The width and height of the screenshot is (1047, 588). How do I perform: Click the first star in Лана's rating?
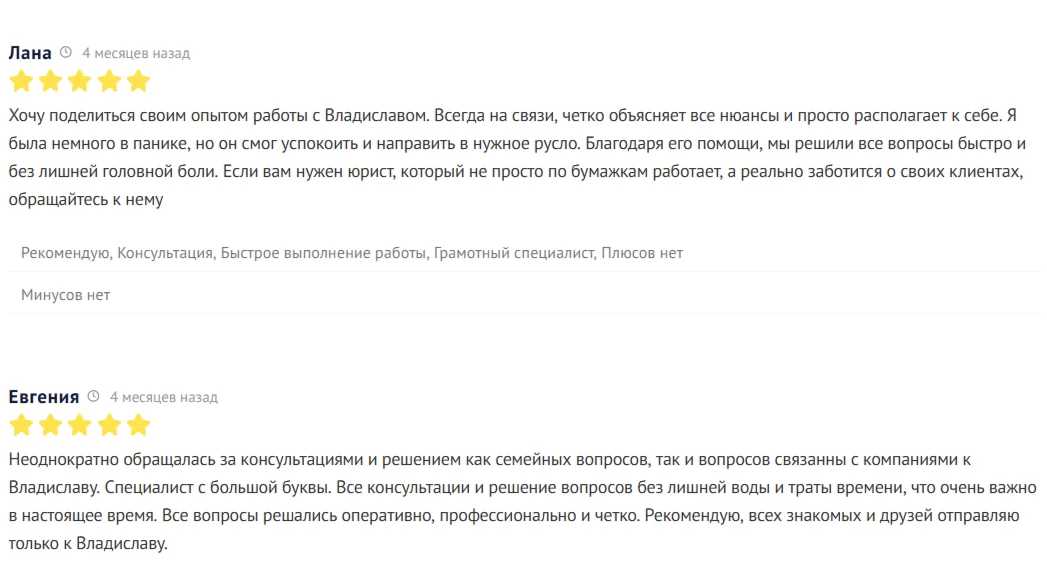click(x=20, y=81)
